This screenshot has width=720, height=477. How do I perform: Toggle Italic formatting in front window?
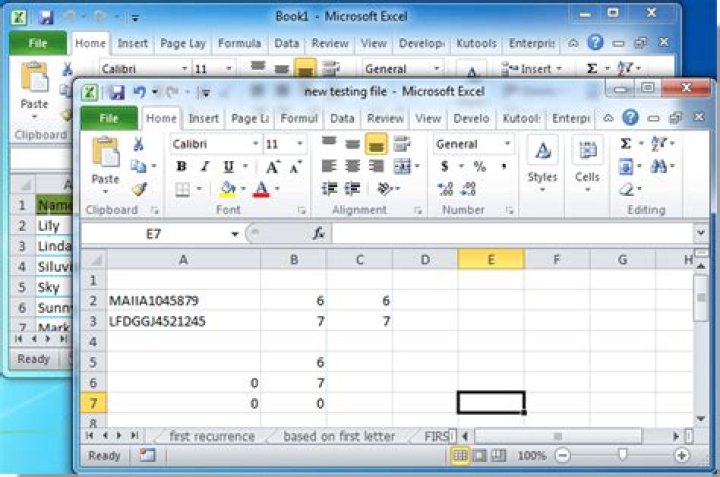pyautogui.click(x=205, y=166)
